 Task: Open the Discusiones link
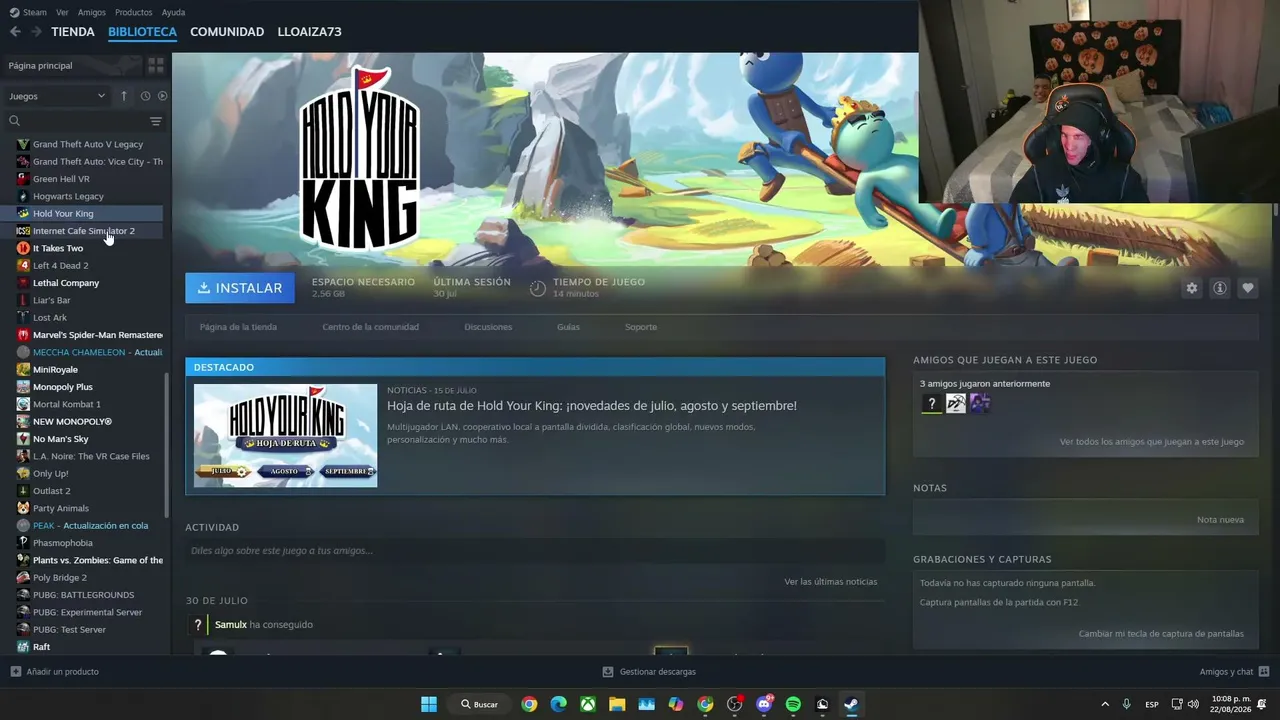click(488, 327)
